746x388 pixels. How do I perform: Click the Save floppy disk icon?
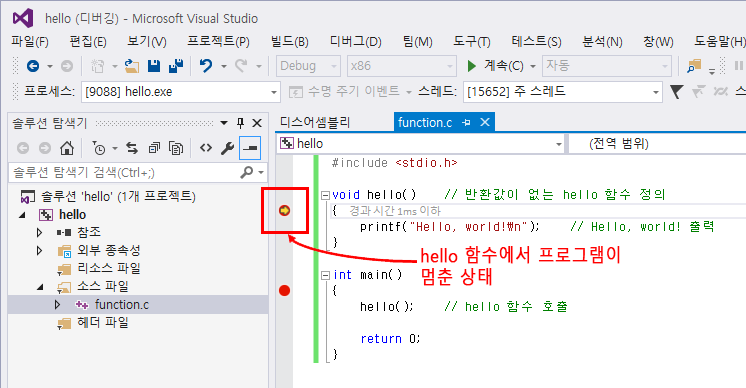click(154, 66)
